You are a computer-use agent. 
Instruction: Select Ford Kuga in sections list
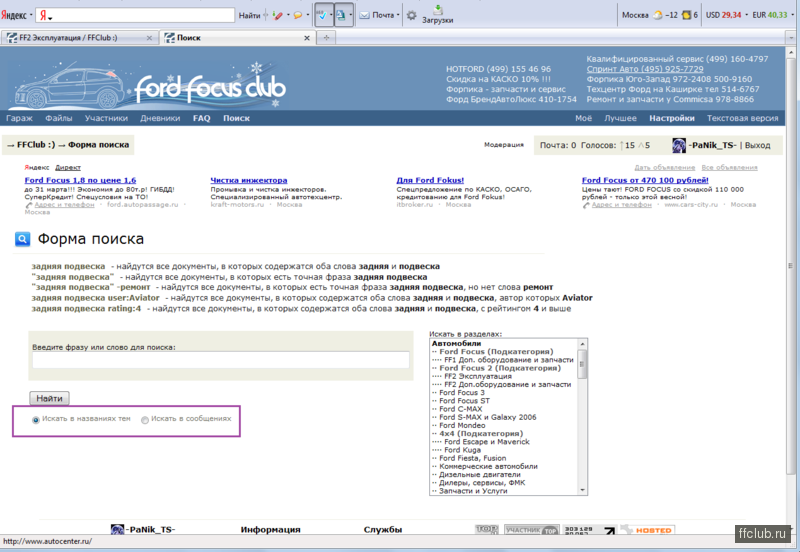click(x=462, y=450)
